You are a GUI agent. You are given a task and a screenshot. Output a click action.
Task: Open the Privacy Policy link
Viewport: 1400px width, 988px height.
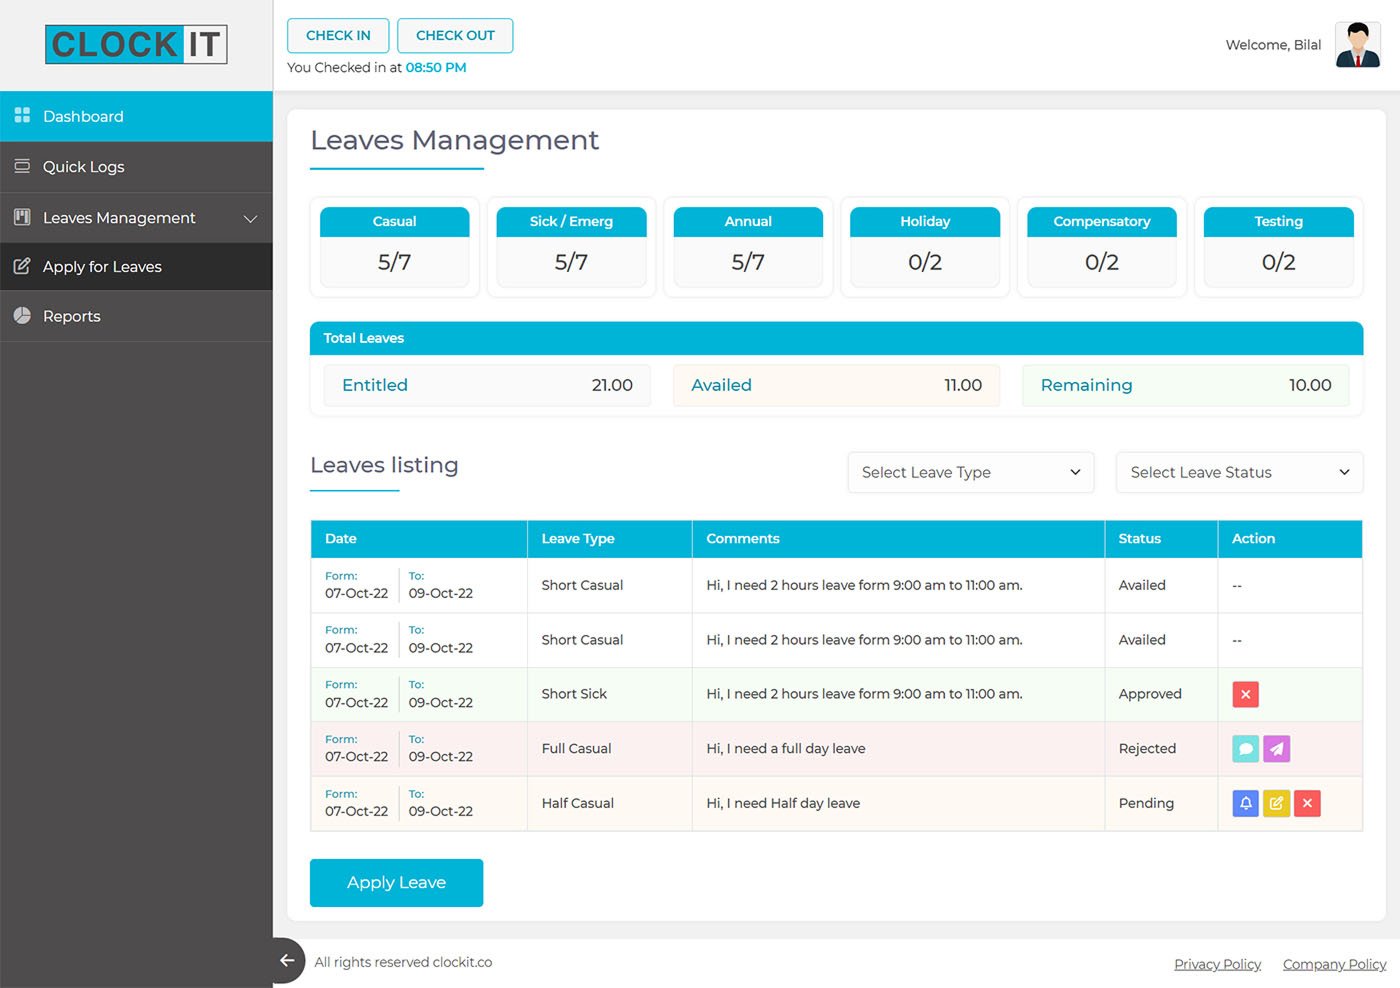click(1217, 964)
